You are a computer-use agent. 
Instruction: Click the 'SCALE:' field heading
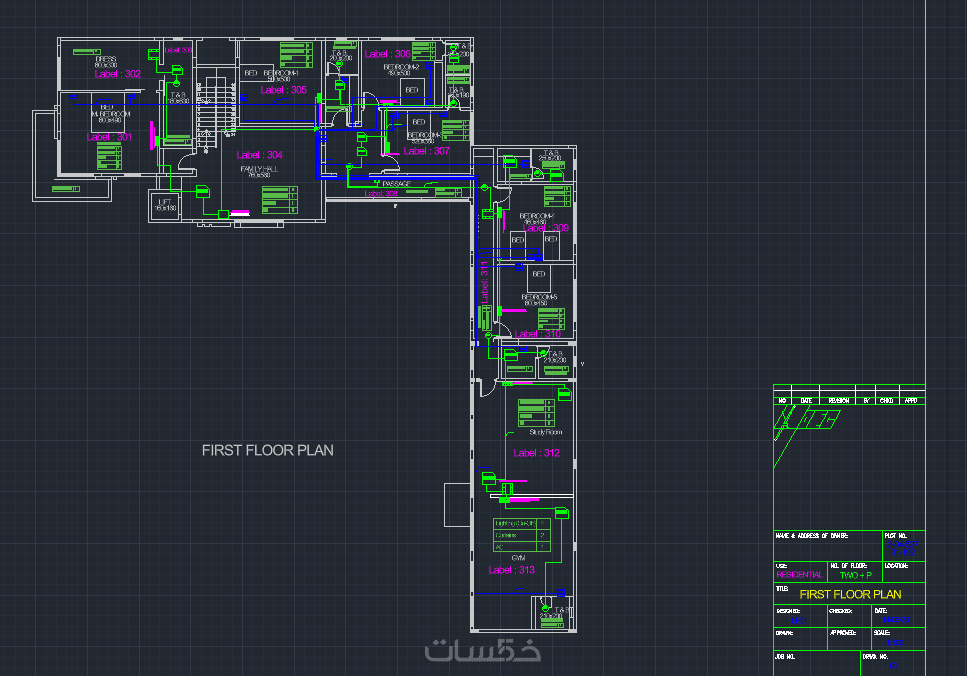click(x=882, y=633)
